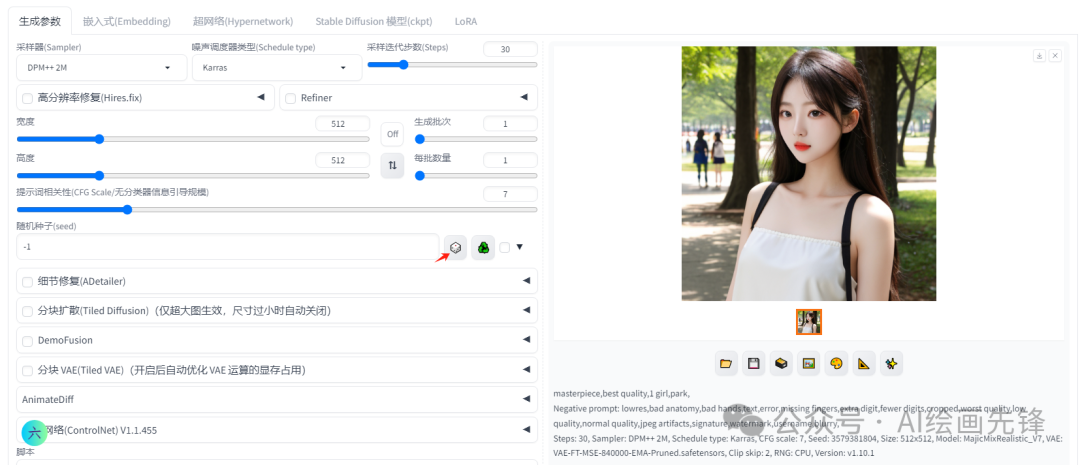
Task: Switch to the 生成参数 tab
Action: (x=40, y=21)
